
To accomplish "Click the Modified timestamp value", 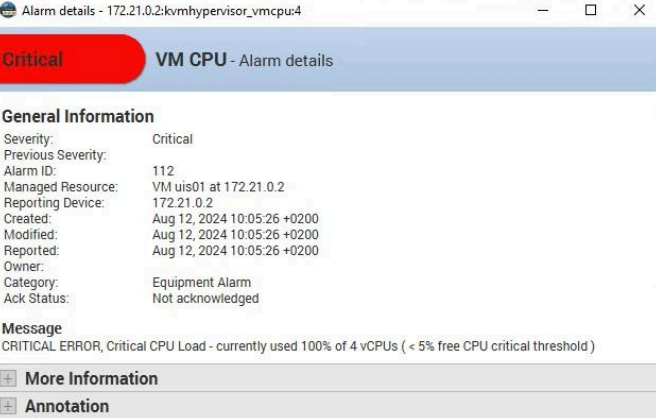I will pos(236,234).
